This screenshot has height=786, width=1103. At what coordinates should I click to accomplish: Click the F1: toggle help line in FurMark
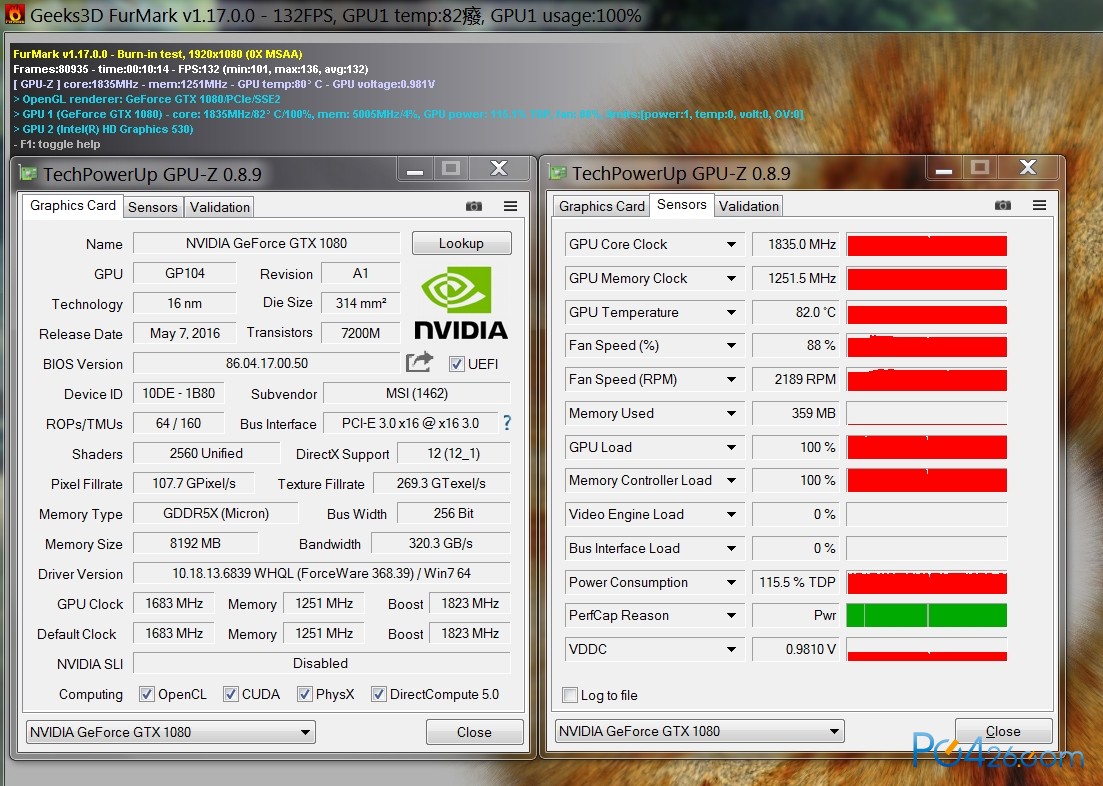(57, 144)
